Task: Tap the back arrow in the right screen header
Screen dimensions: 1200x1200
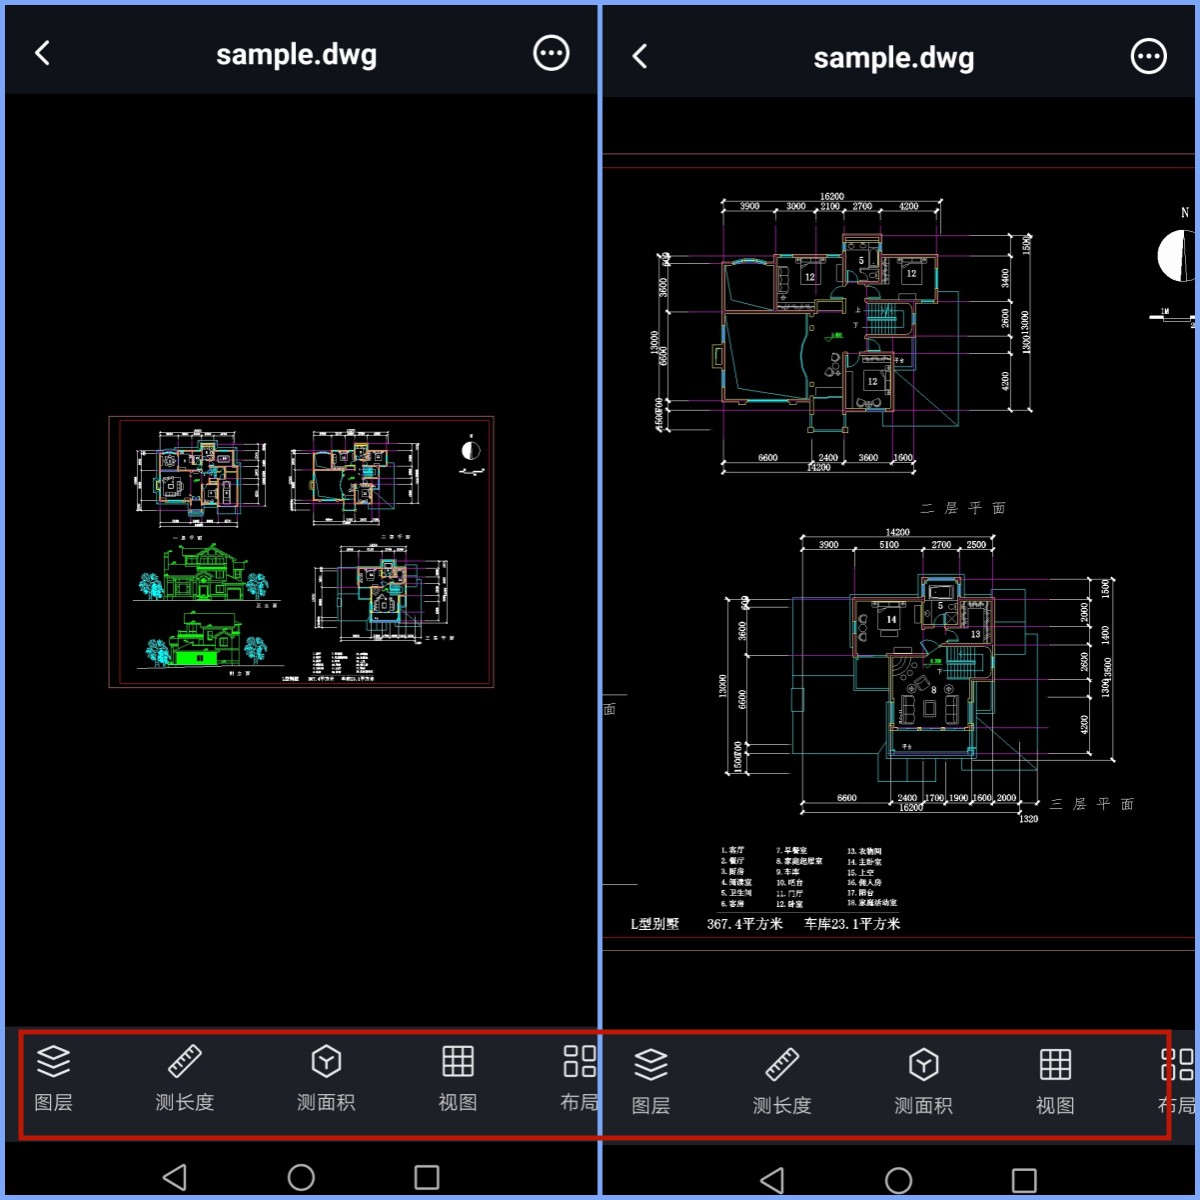Action: [x=640, y=56]
